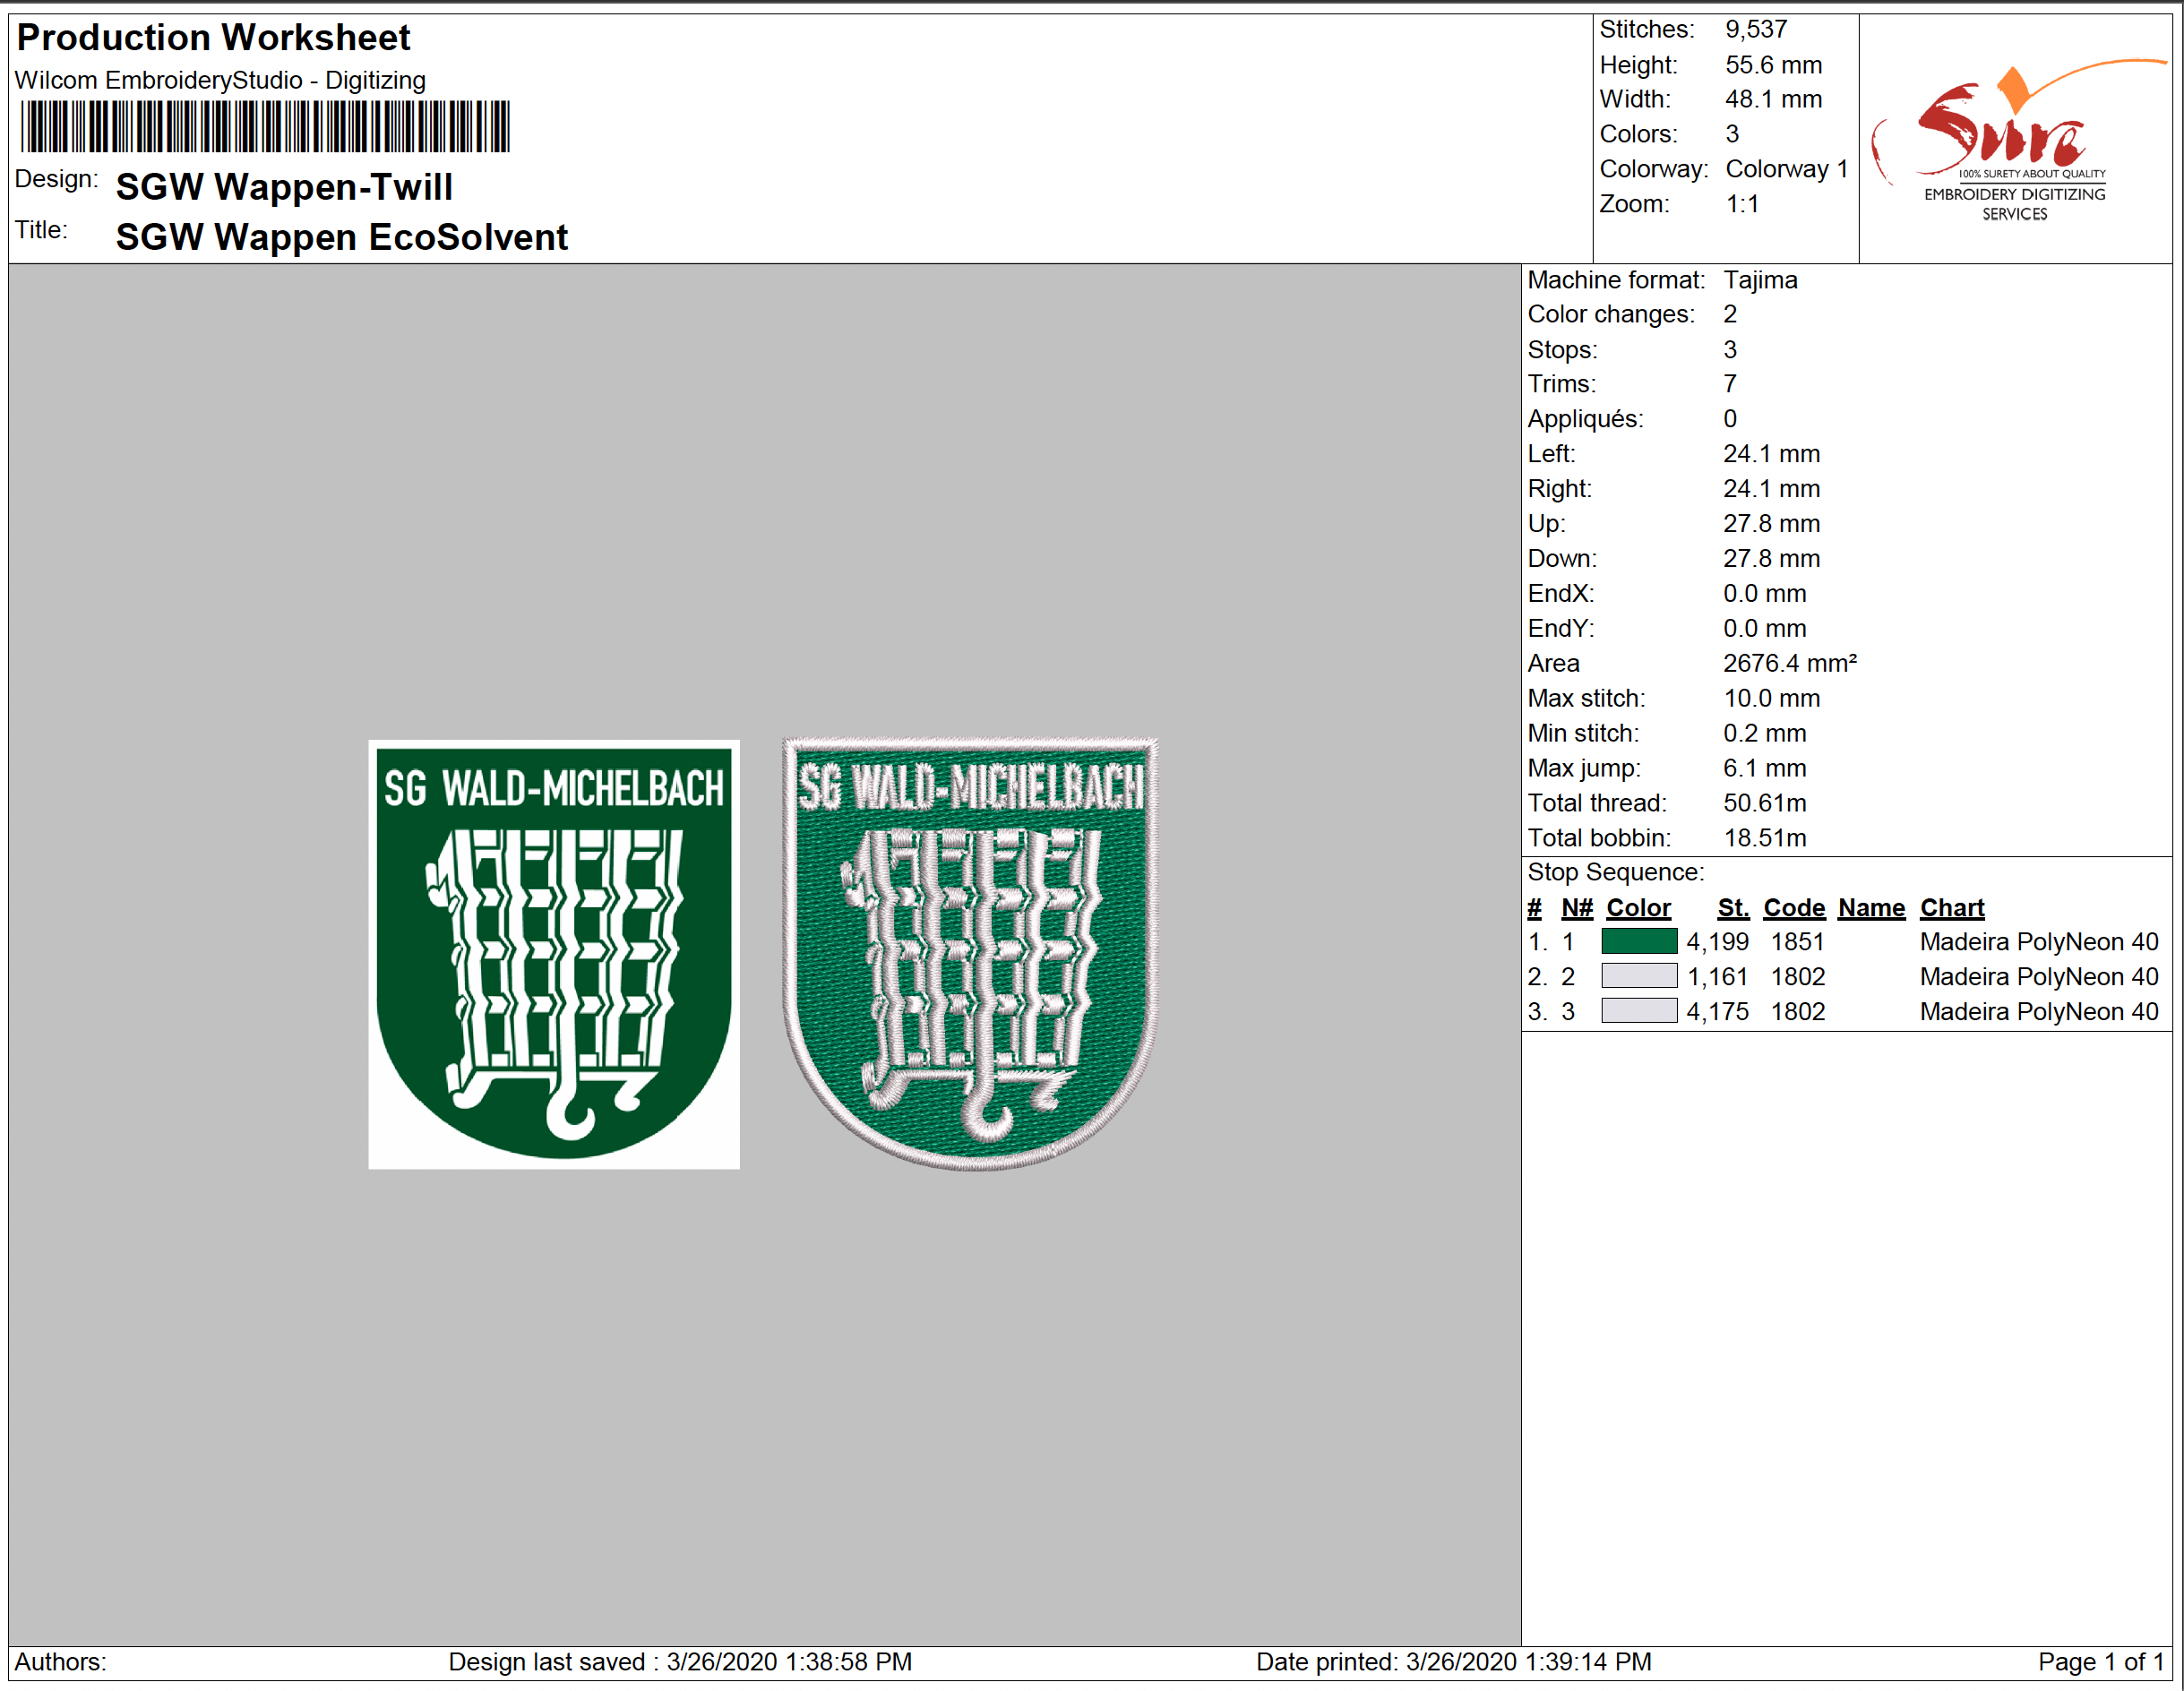Click the St. column header
The image size is (2184, 1691).
pyautogui.click(x=1732, y=908)
